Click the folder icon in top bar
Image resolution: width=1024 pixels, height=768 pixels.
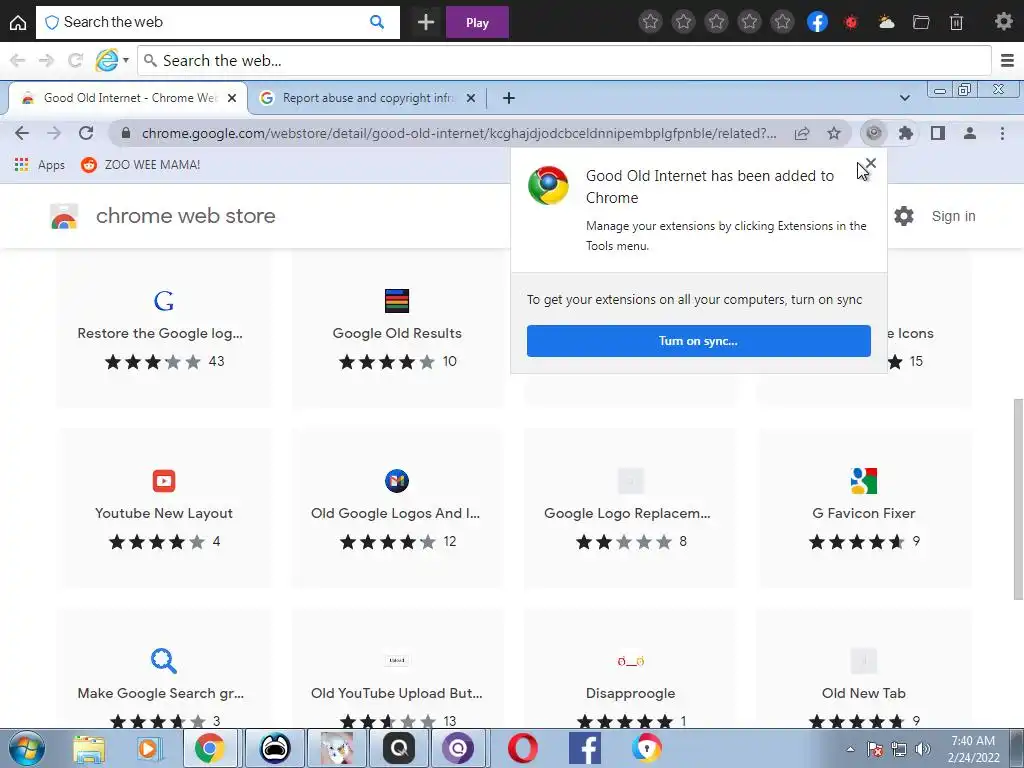click(921, 22)
